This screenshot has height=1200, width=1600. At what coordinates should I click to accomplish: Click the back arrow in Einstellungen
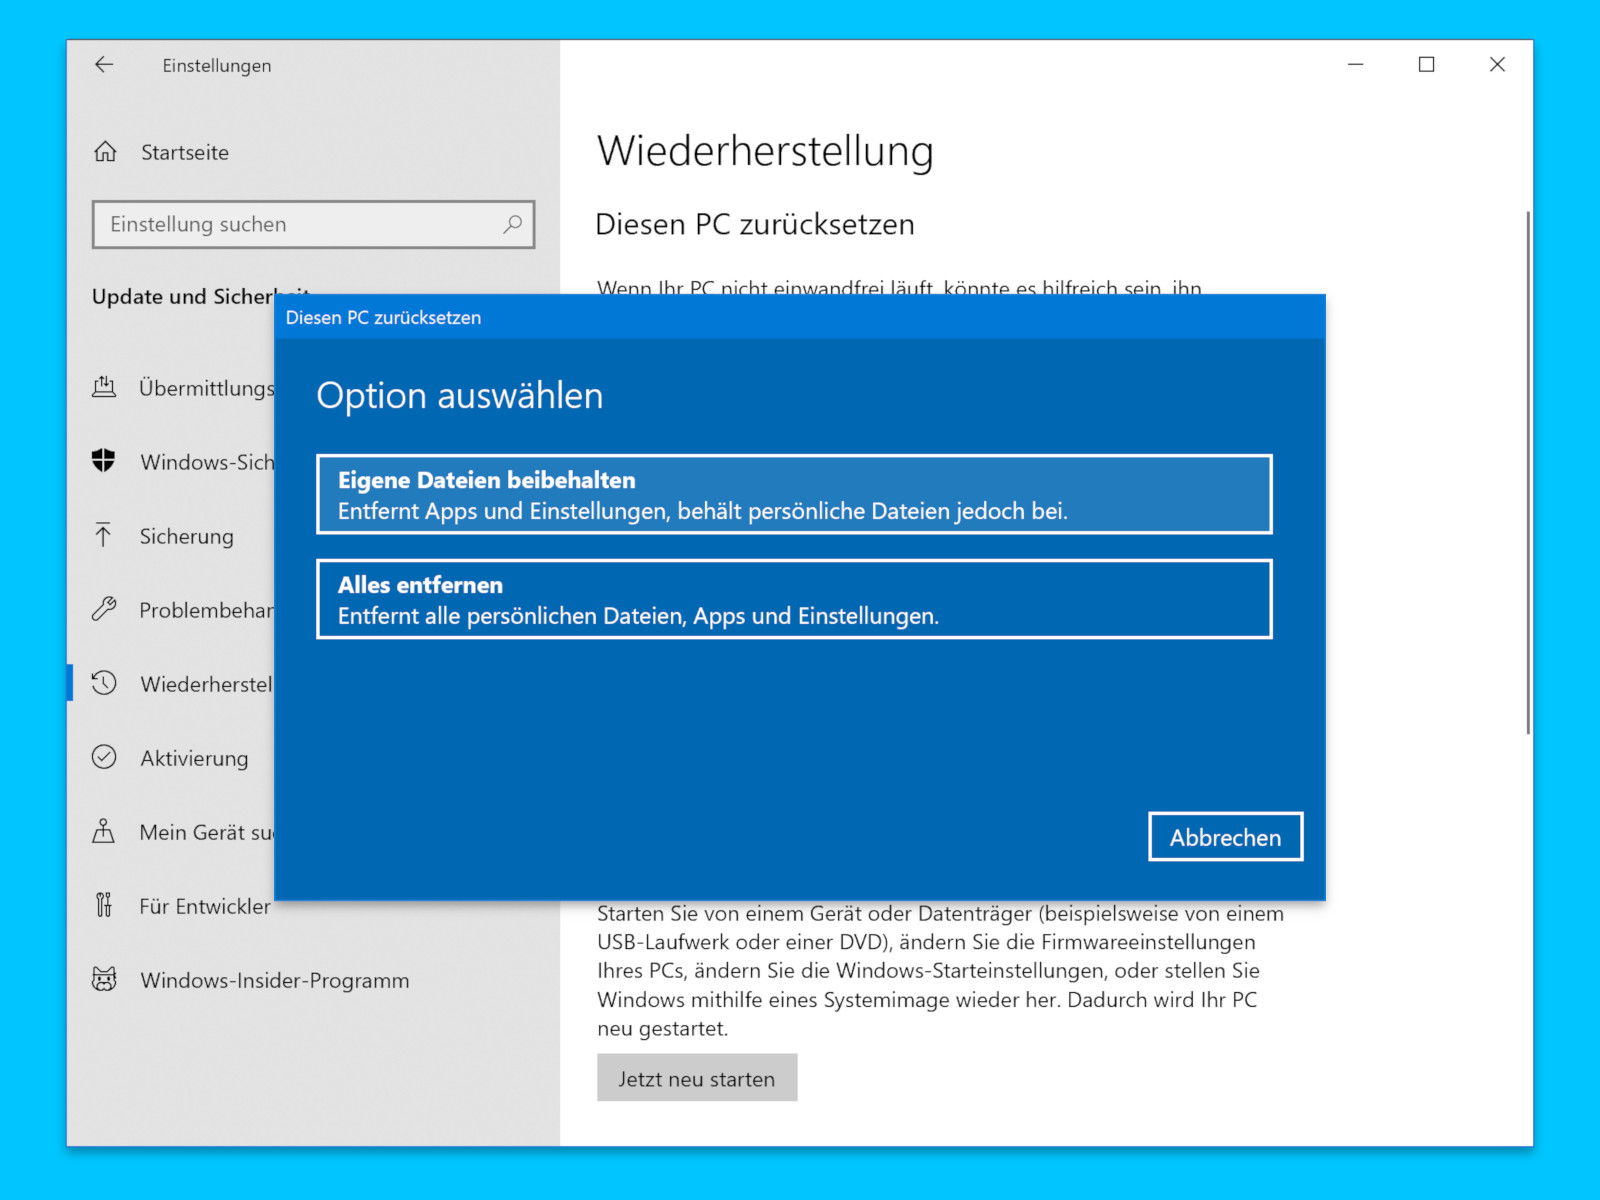click(x=104, y=65)
